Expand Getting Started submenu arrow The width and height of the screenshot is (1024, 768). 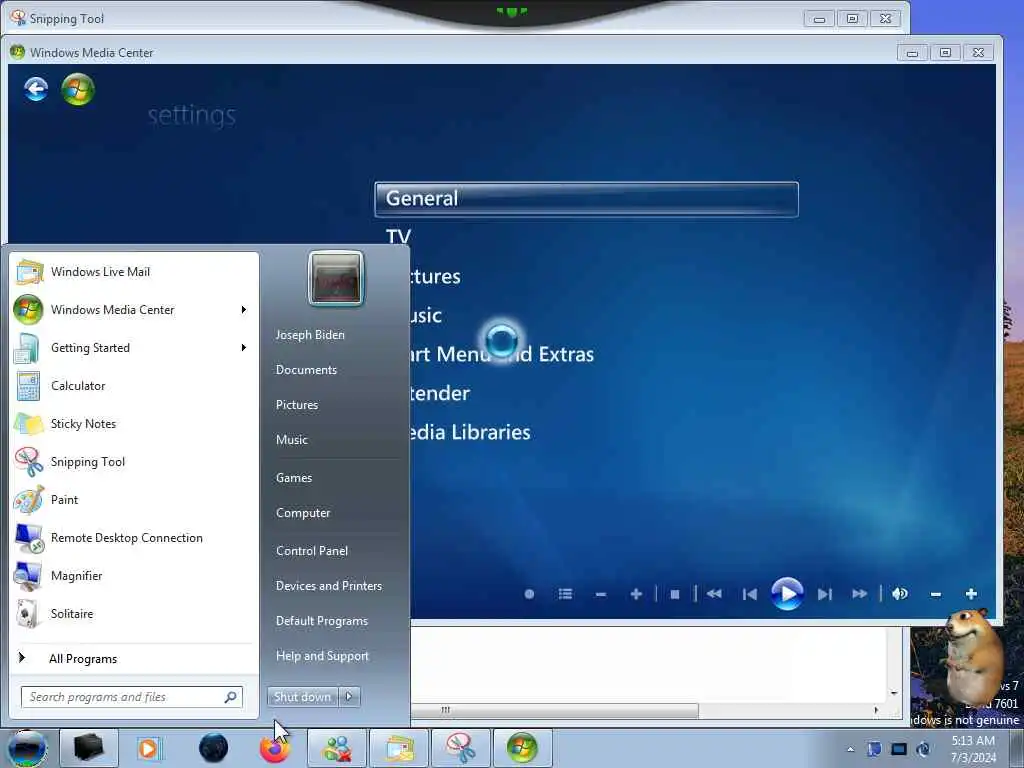pyautogui.click(x=244, y=347)
